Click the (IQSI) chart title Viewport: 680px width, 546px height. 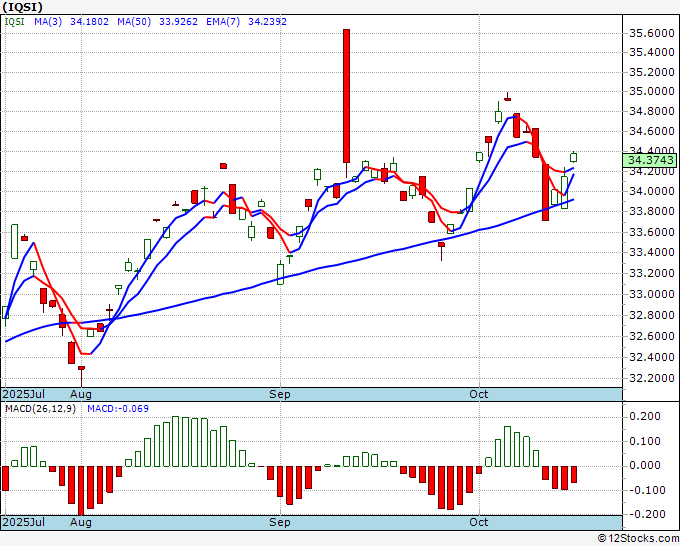22,7
